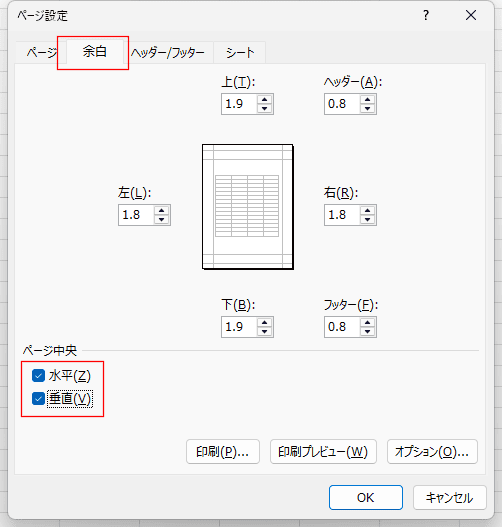Confirm settings with the OK button
This screenshot has width=502, height=527.
[x=366, y=497]
